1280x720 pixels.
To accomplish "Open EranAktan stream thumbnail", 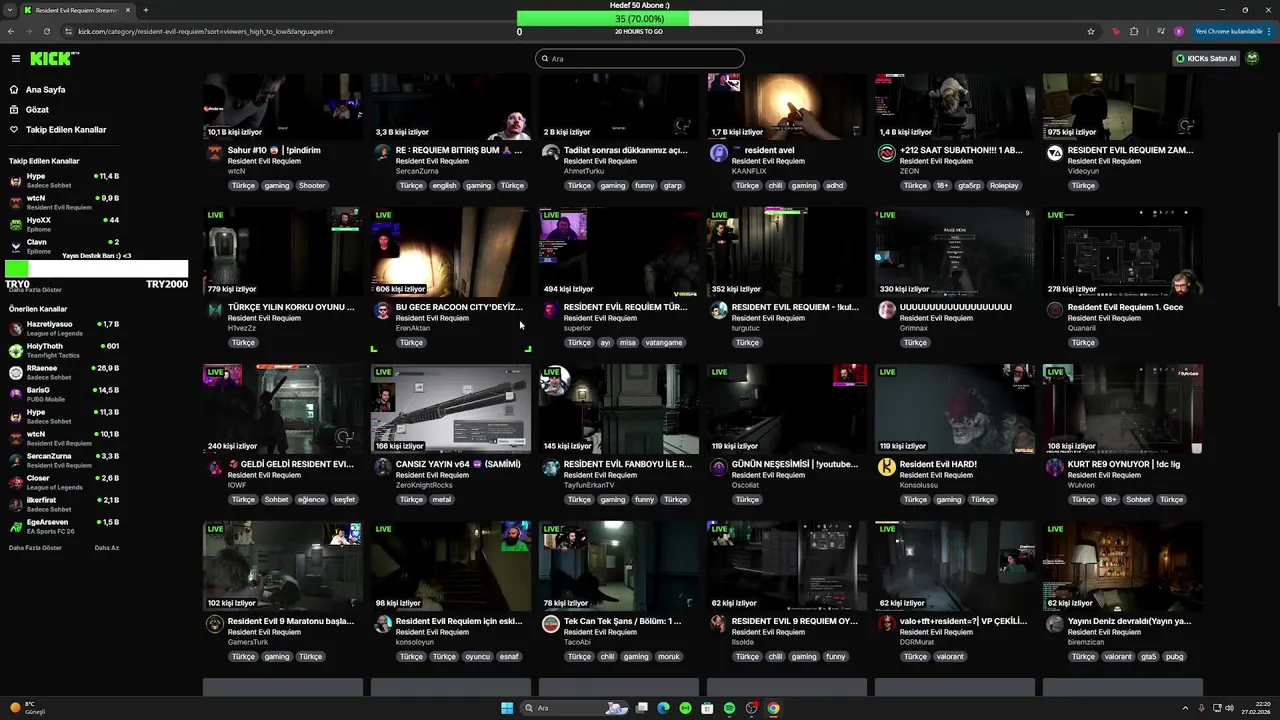I will pyautogui.click(x=451, y=252).
